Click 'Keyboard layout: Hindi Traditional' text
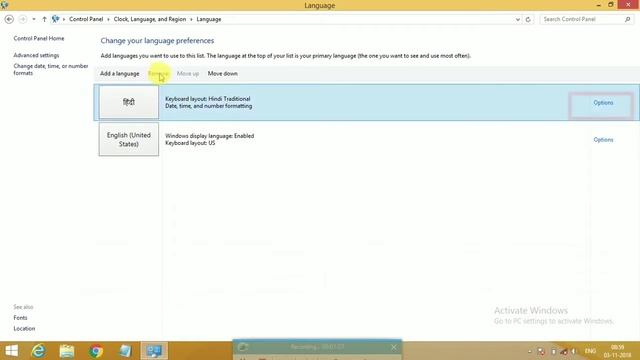The width and height of the screenshot is (640, 360). pos(208,99)
